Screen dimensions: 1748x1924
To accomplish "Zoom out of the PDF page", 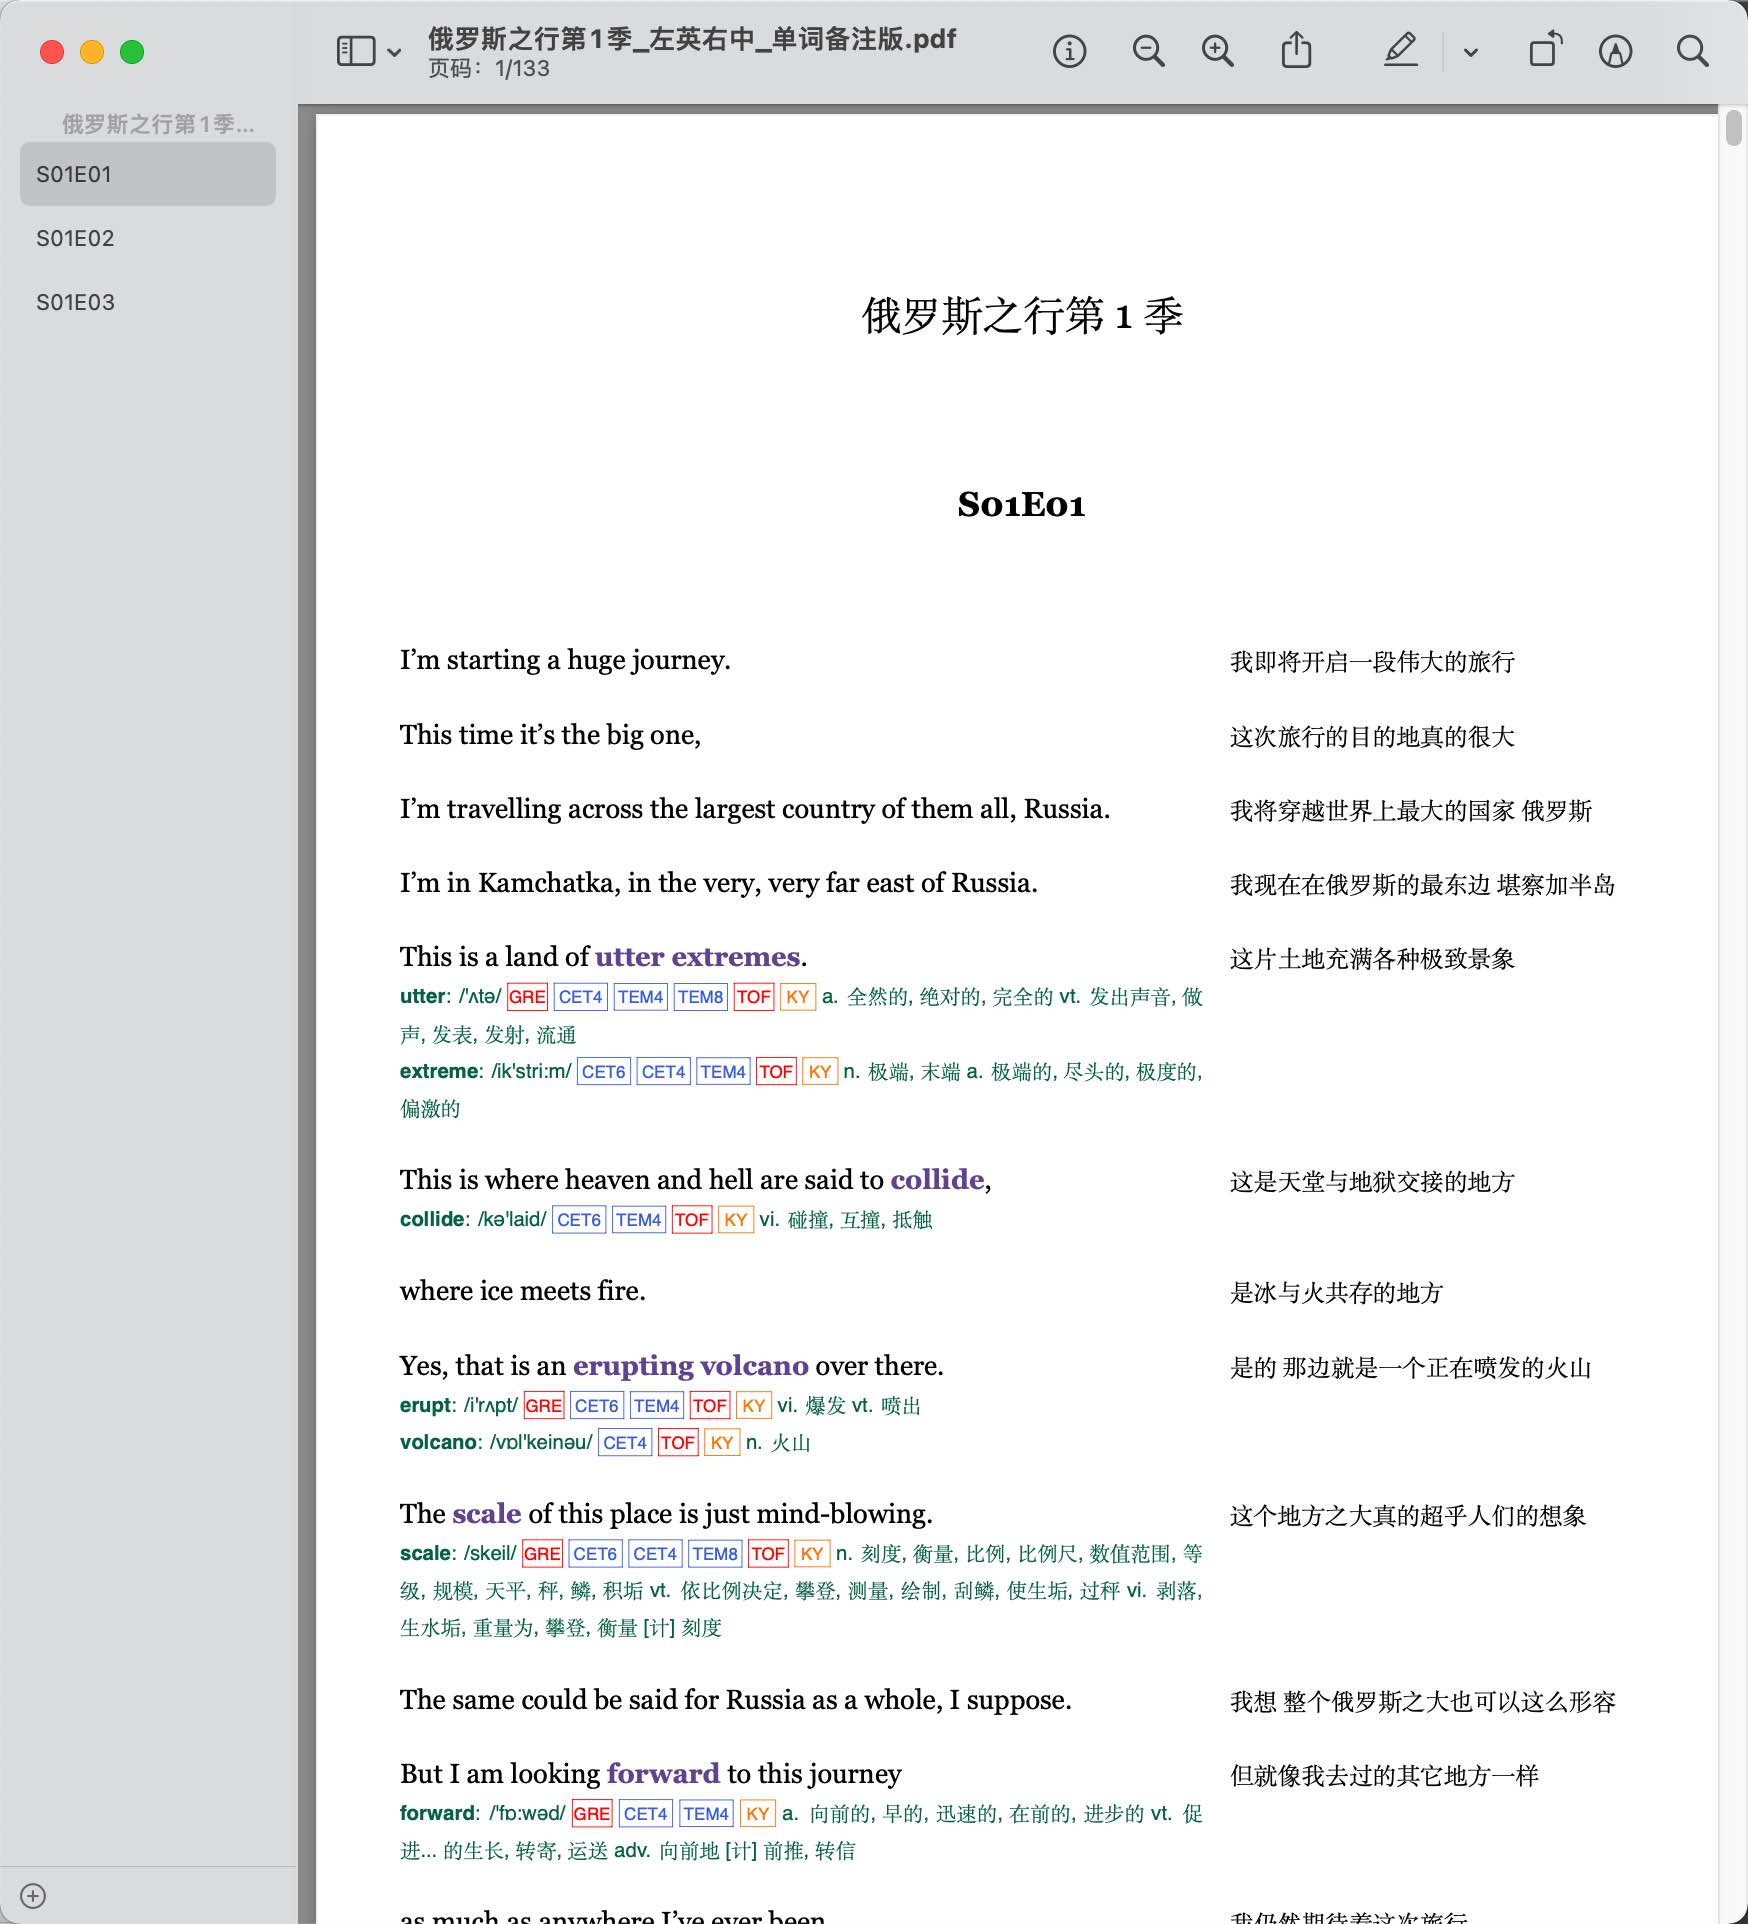I will [x=1148, y=51].
